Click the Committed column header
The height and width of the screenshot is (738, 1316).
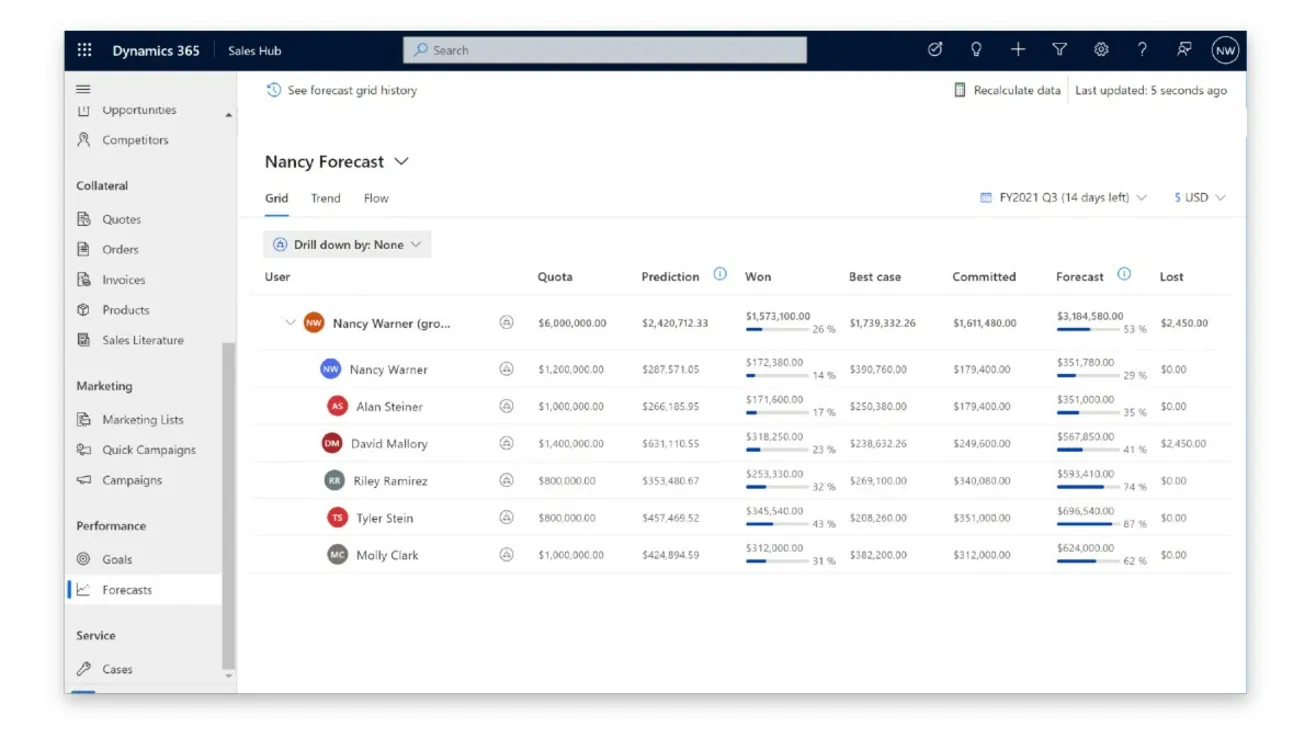(x=984, y=277)
